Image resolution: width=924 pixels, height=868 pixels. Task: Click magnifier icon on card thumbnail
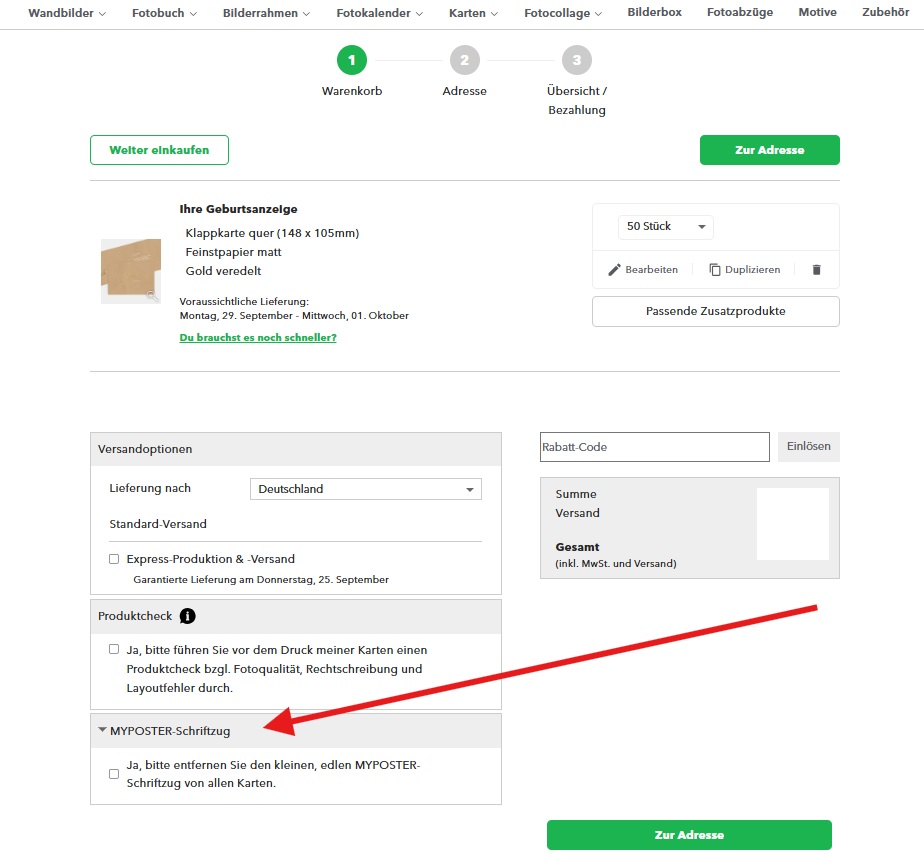(x=152, y=295)
